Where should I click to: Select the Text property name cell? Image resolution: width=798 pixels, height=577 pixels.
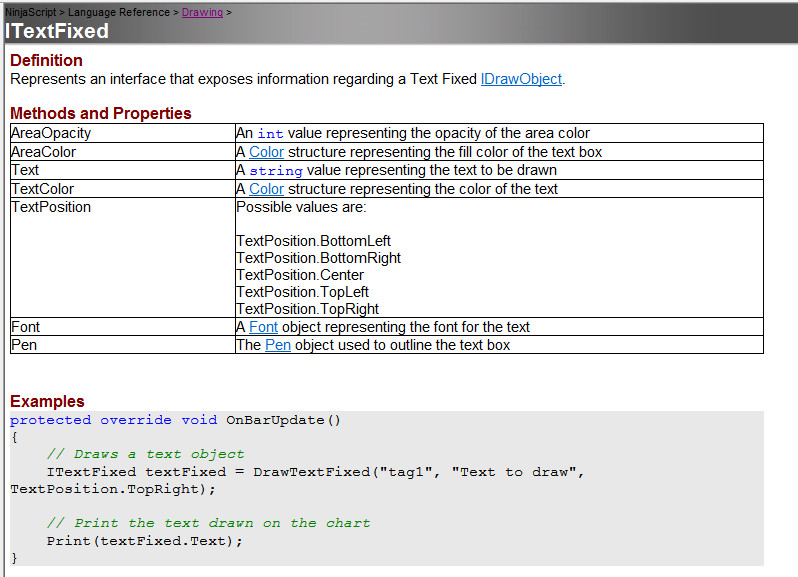pos(123,170)
